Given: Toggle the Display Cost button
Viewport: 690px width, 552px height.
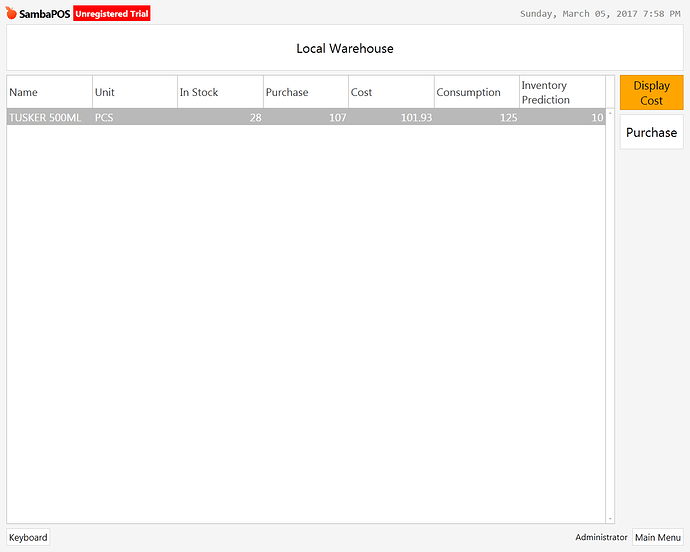Looking at the screenshot, I should (x=651, y=93).
